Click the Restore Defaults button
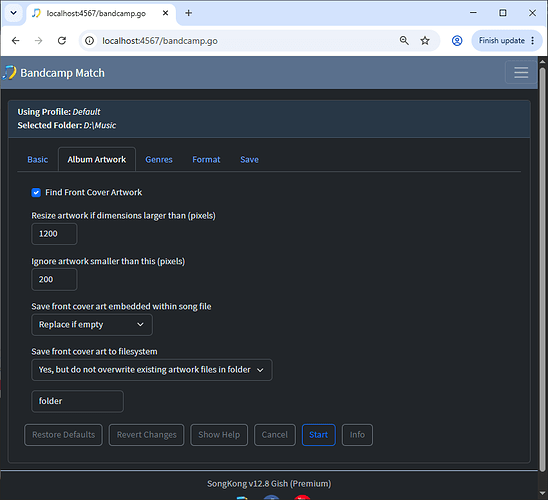Image resolution: width=548 pixels, height=500 pixels. pos(63,435)
